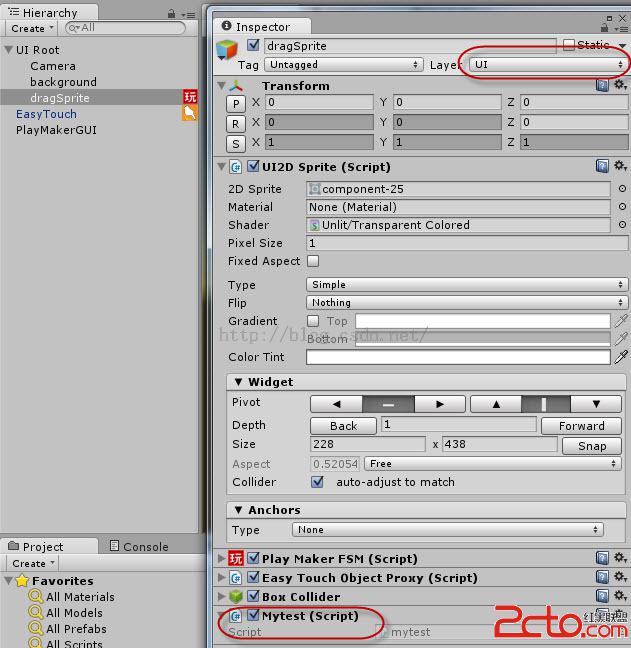Image resolution: width=631 pixels, height=648 pixels.
Task: Click PlayMaker icon next to dragSprite in Hierarchy
Action: click(190, 97)
